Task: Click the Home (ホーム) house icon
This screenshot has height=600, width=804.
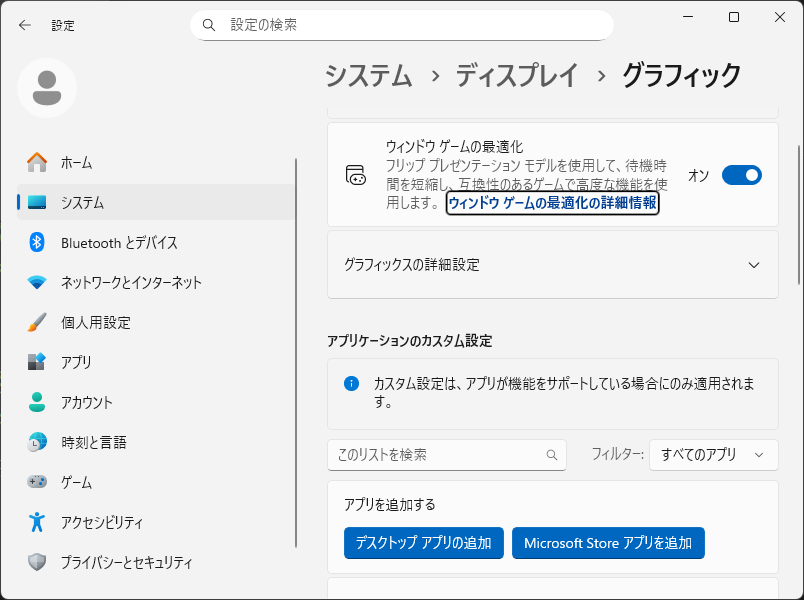Action: (x=37, y=162)
